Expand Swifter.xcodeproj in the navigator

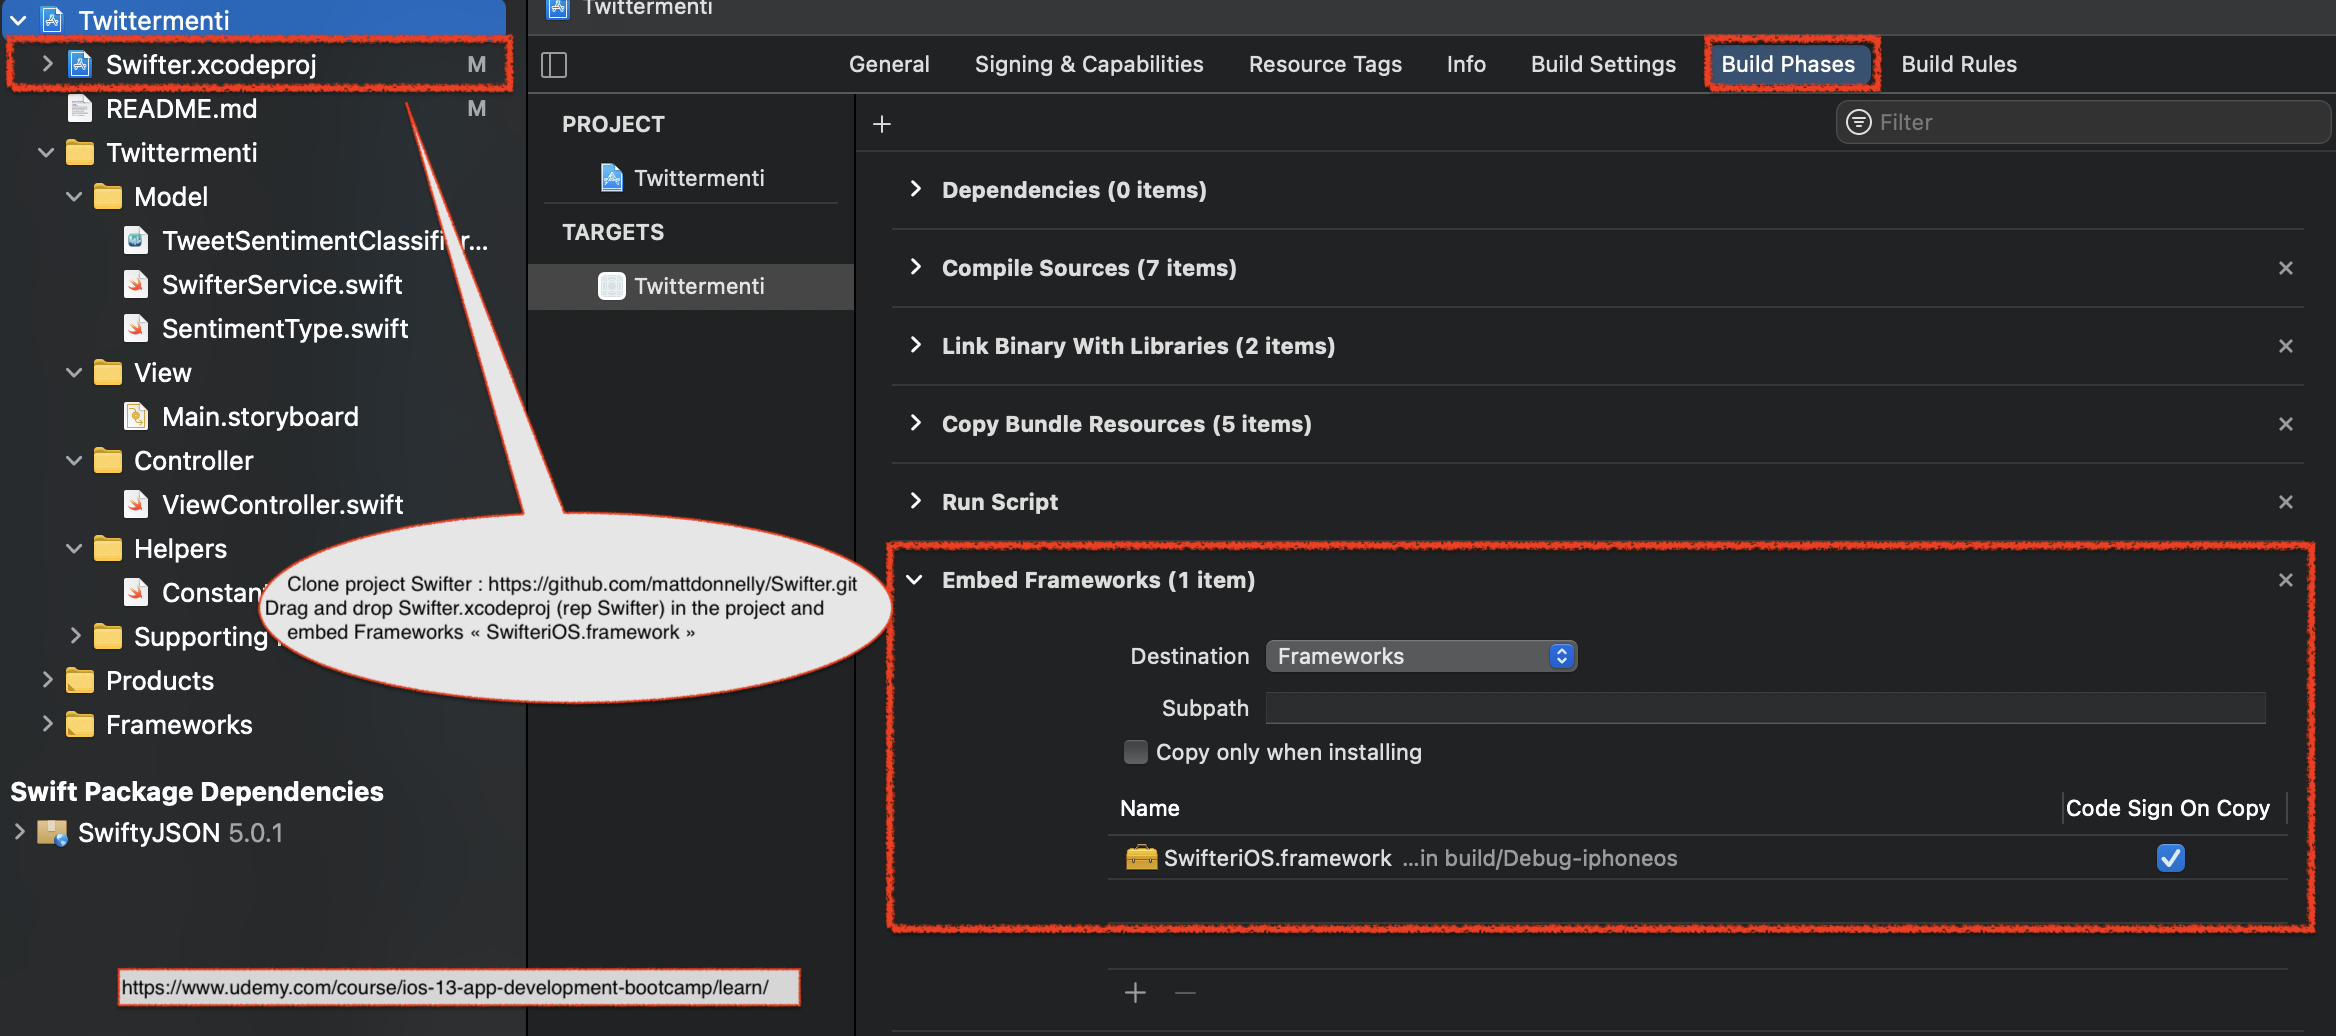[47, 64]
